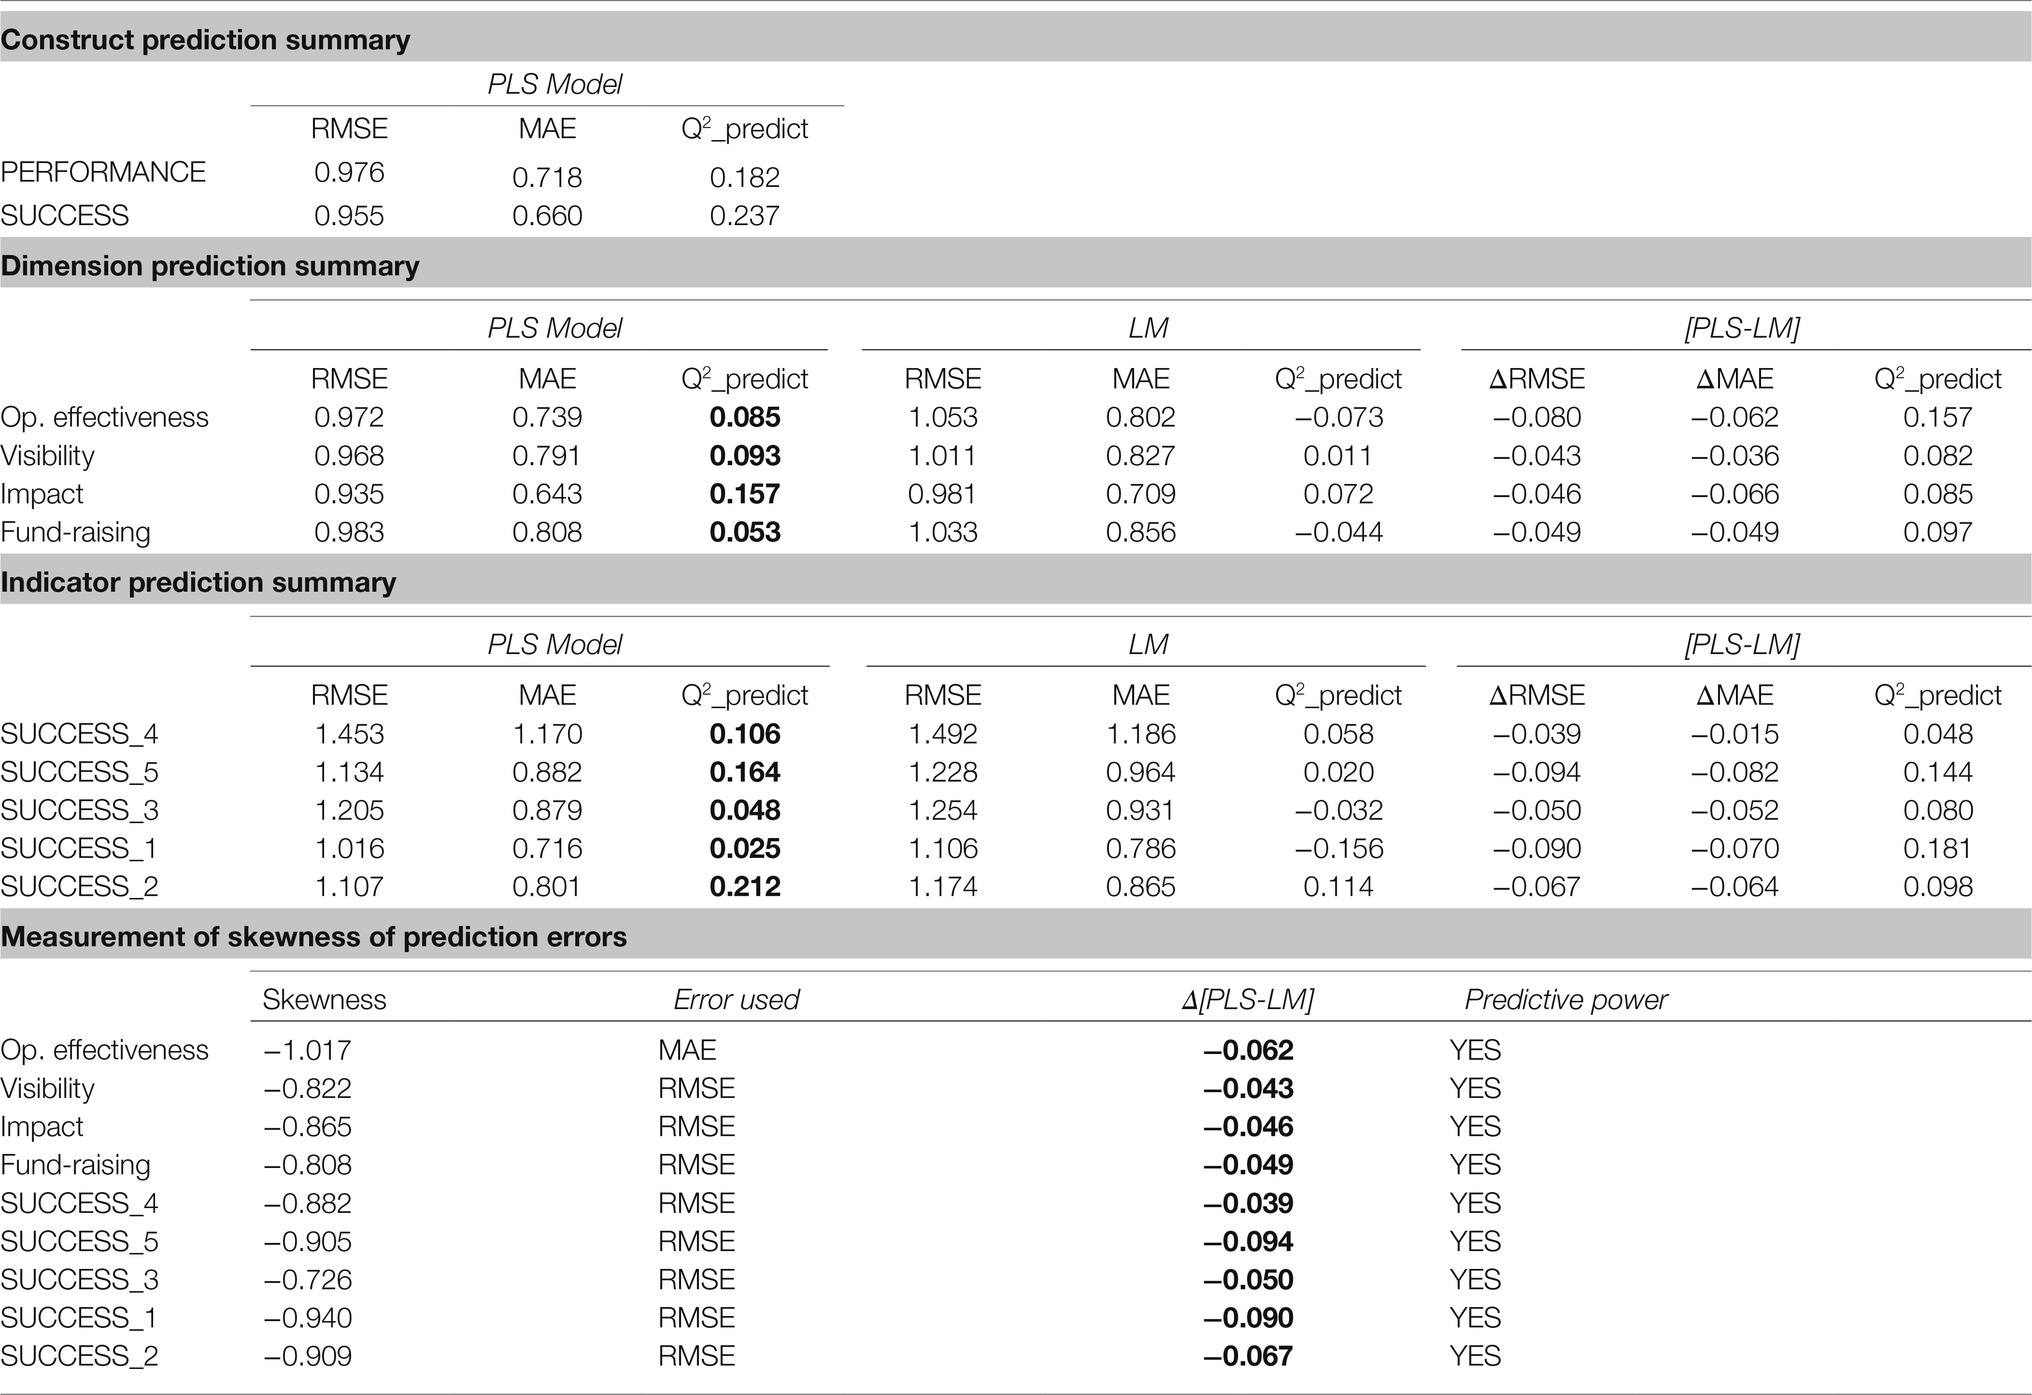2032x1395 pixels.
Task: Click bold Q2_predict value 0.053
Action: (x=745, y=532)
